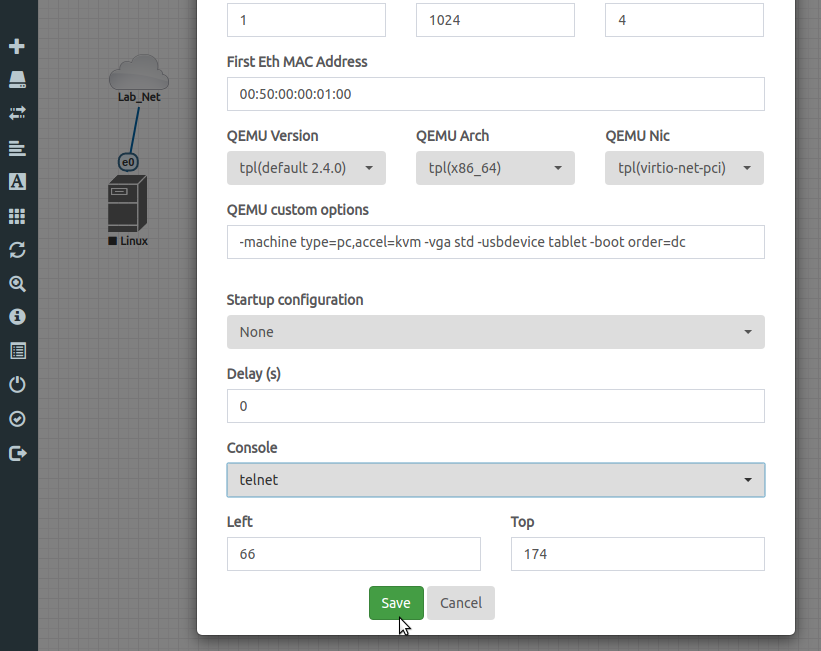Click the magnifier zoom icon in sidebar
The image size is (821, 651).
17,283
